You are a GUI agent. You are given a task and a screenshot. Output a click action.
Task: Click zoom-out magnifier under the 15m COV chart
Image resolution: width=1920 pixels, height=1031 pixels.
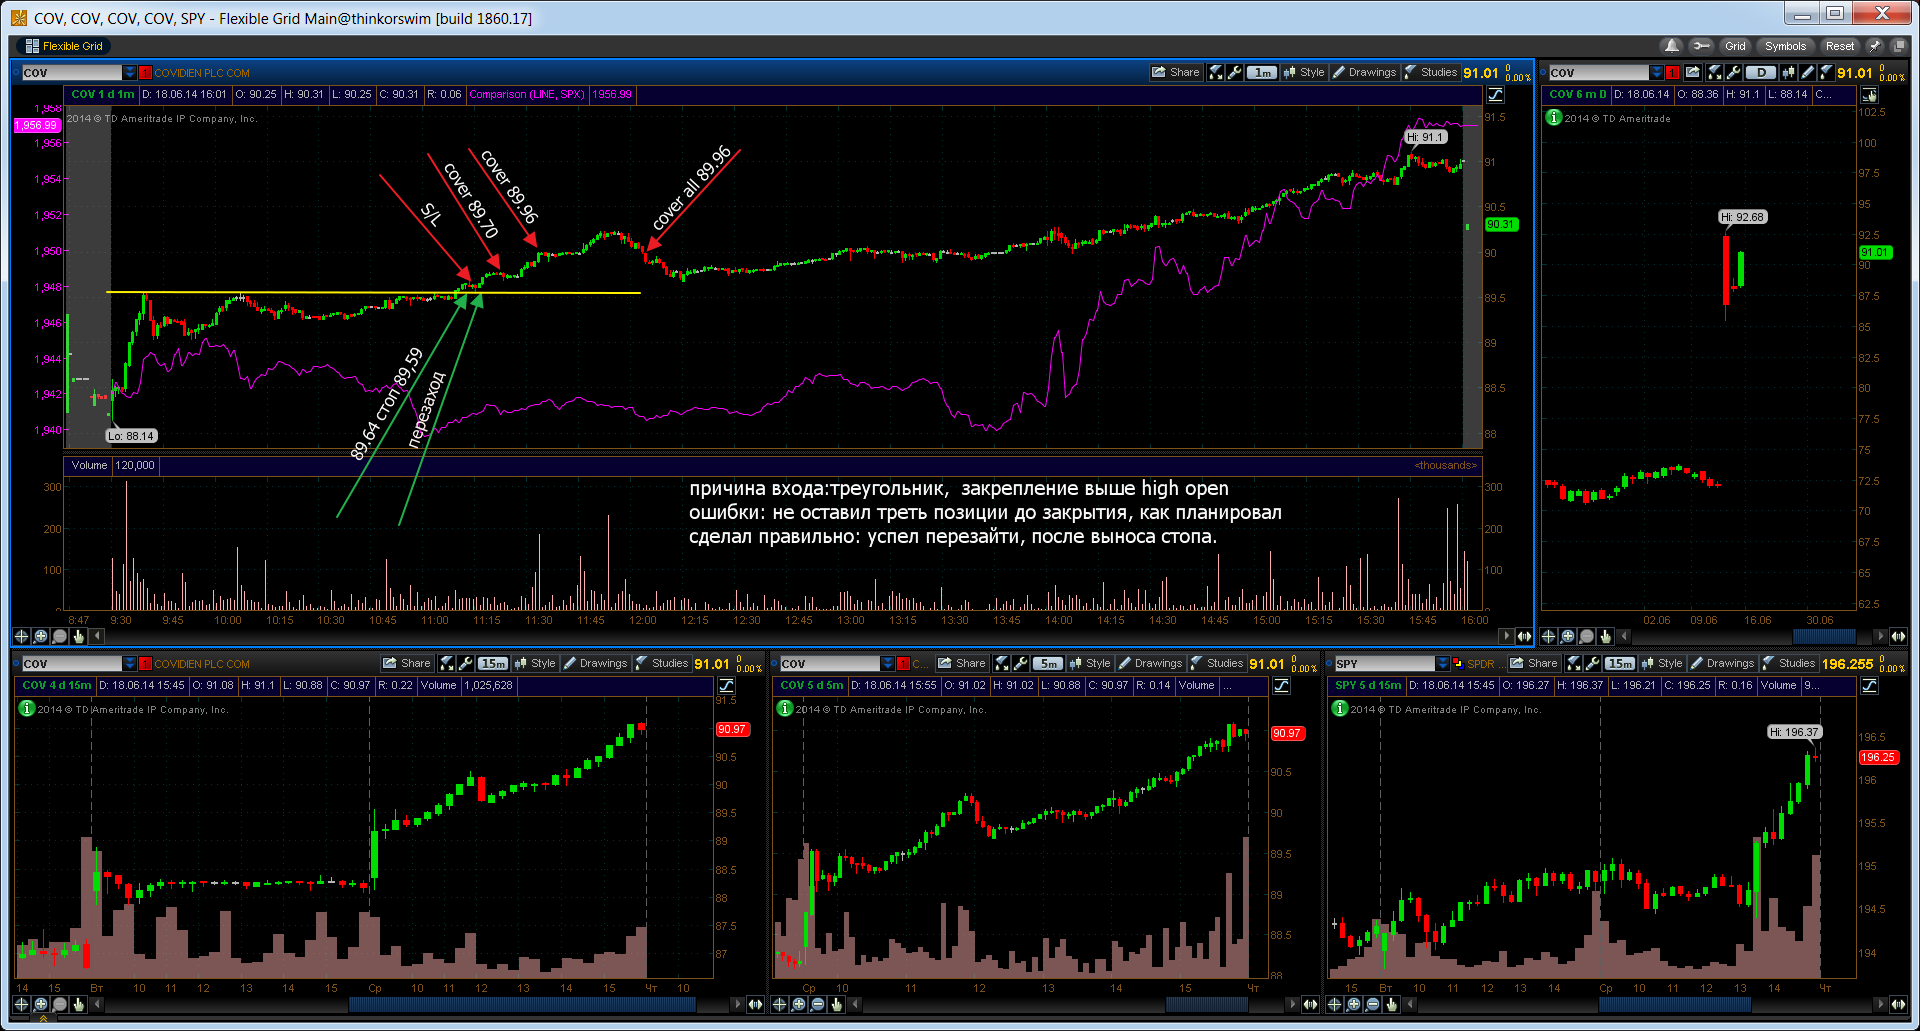click(x=60, y=1004)
